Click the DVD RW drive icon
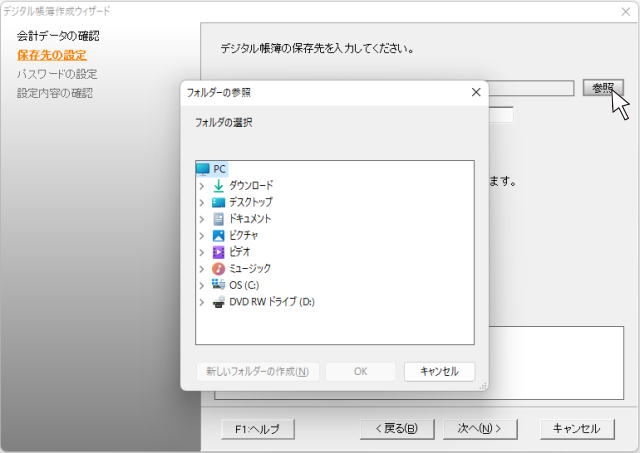 point(218,302)
